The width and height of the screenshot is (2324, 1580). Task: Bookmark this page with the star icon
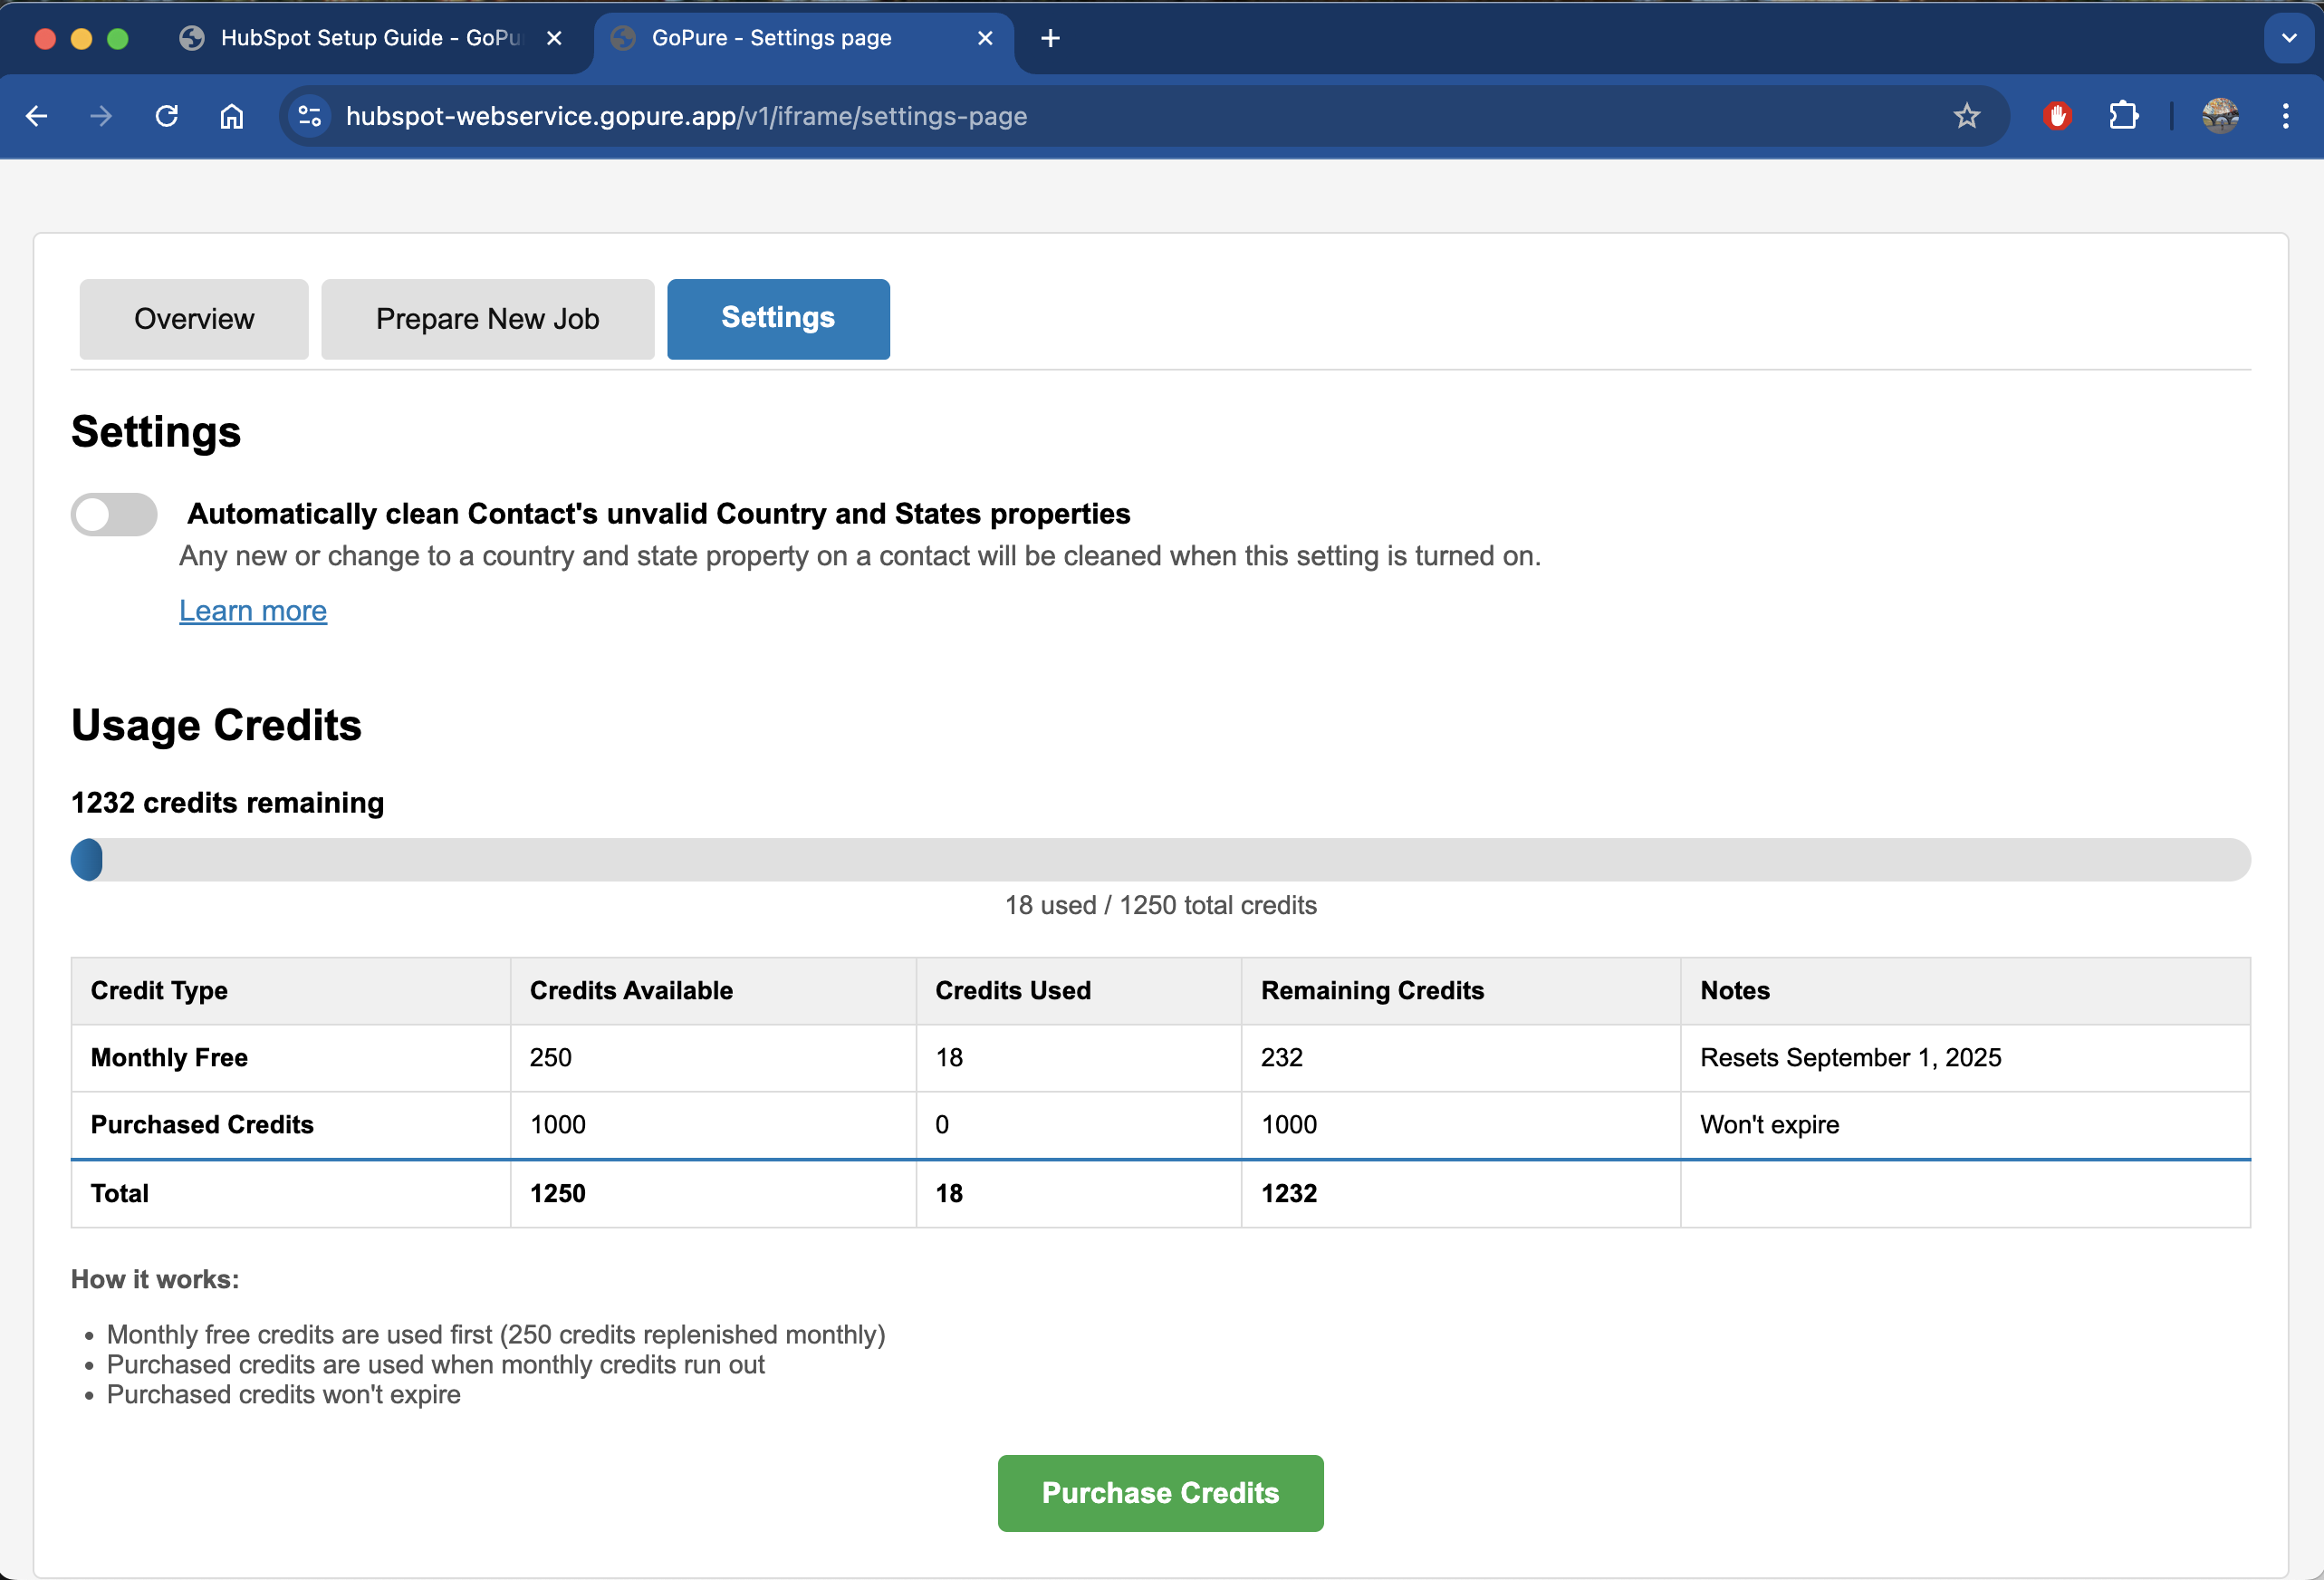[1966, 116]
